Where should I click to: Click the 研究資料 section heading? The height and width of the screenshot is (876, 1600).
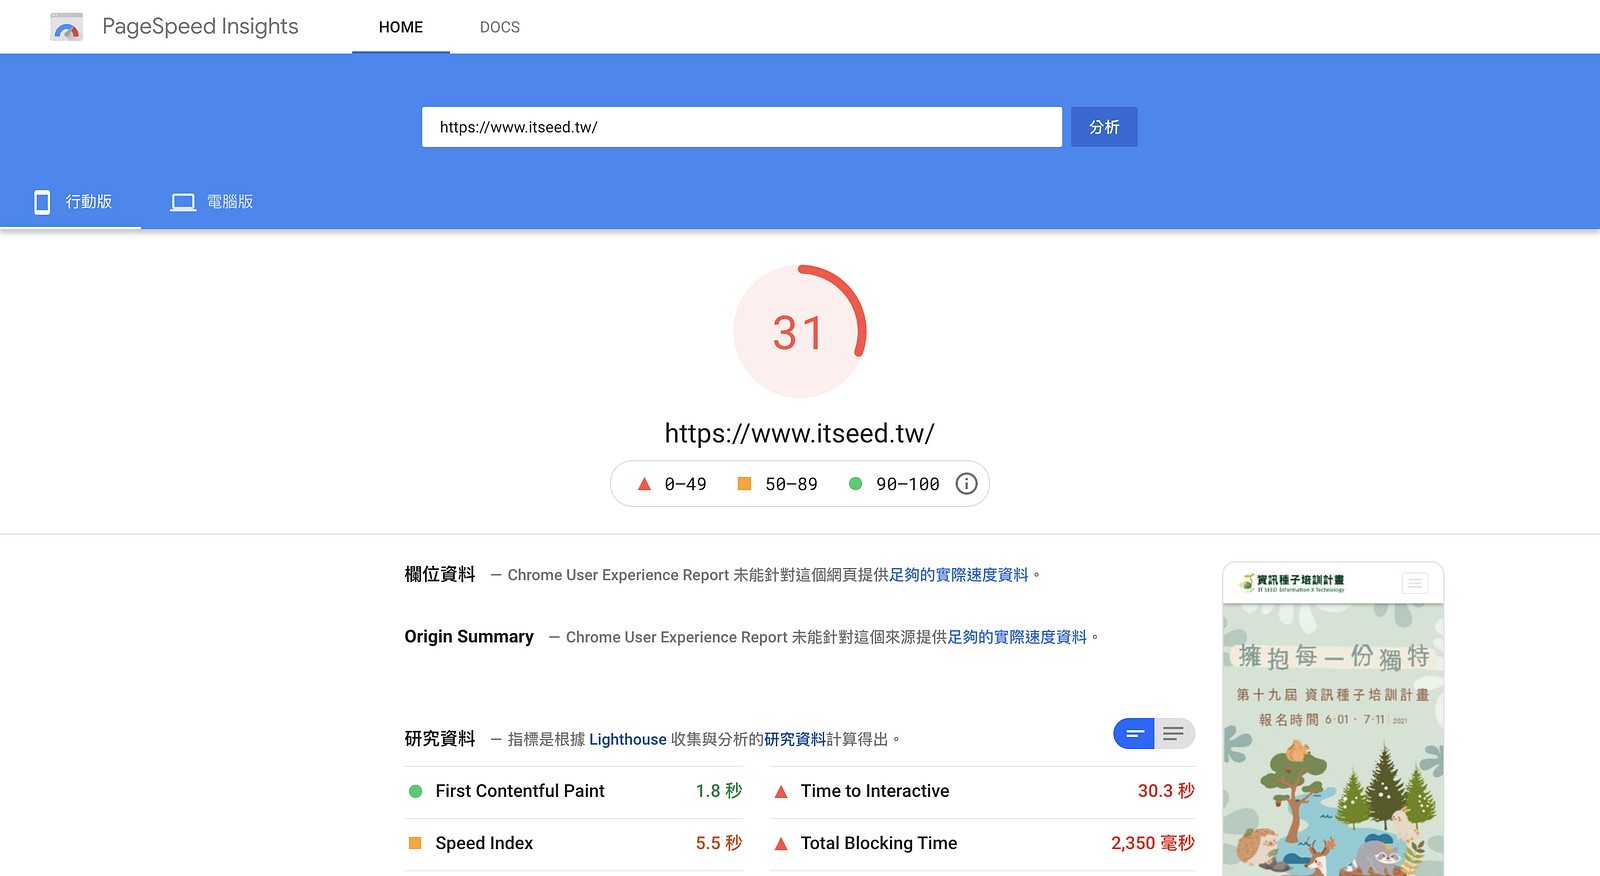click(x=440, y=738)
